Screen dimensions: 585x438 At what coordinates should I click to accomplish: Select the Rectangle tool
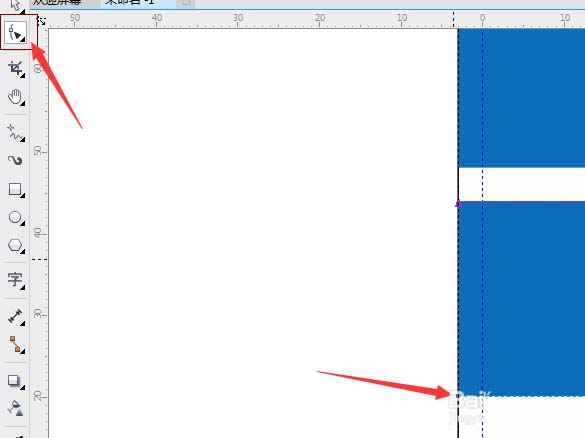coord(16,190)
